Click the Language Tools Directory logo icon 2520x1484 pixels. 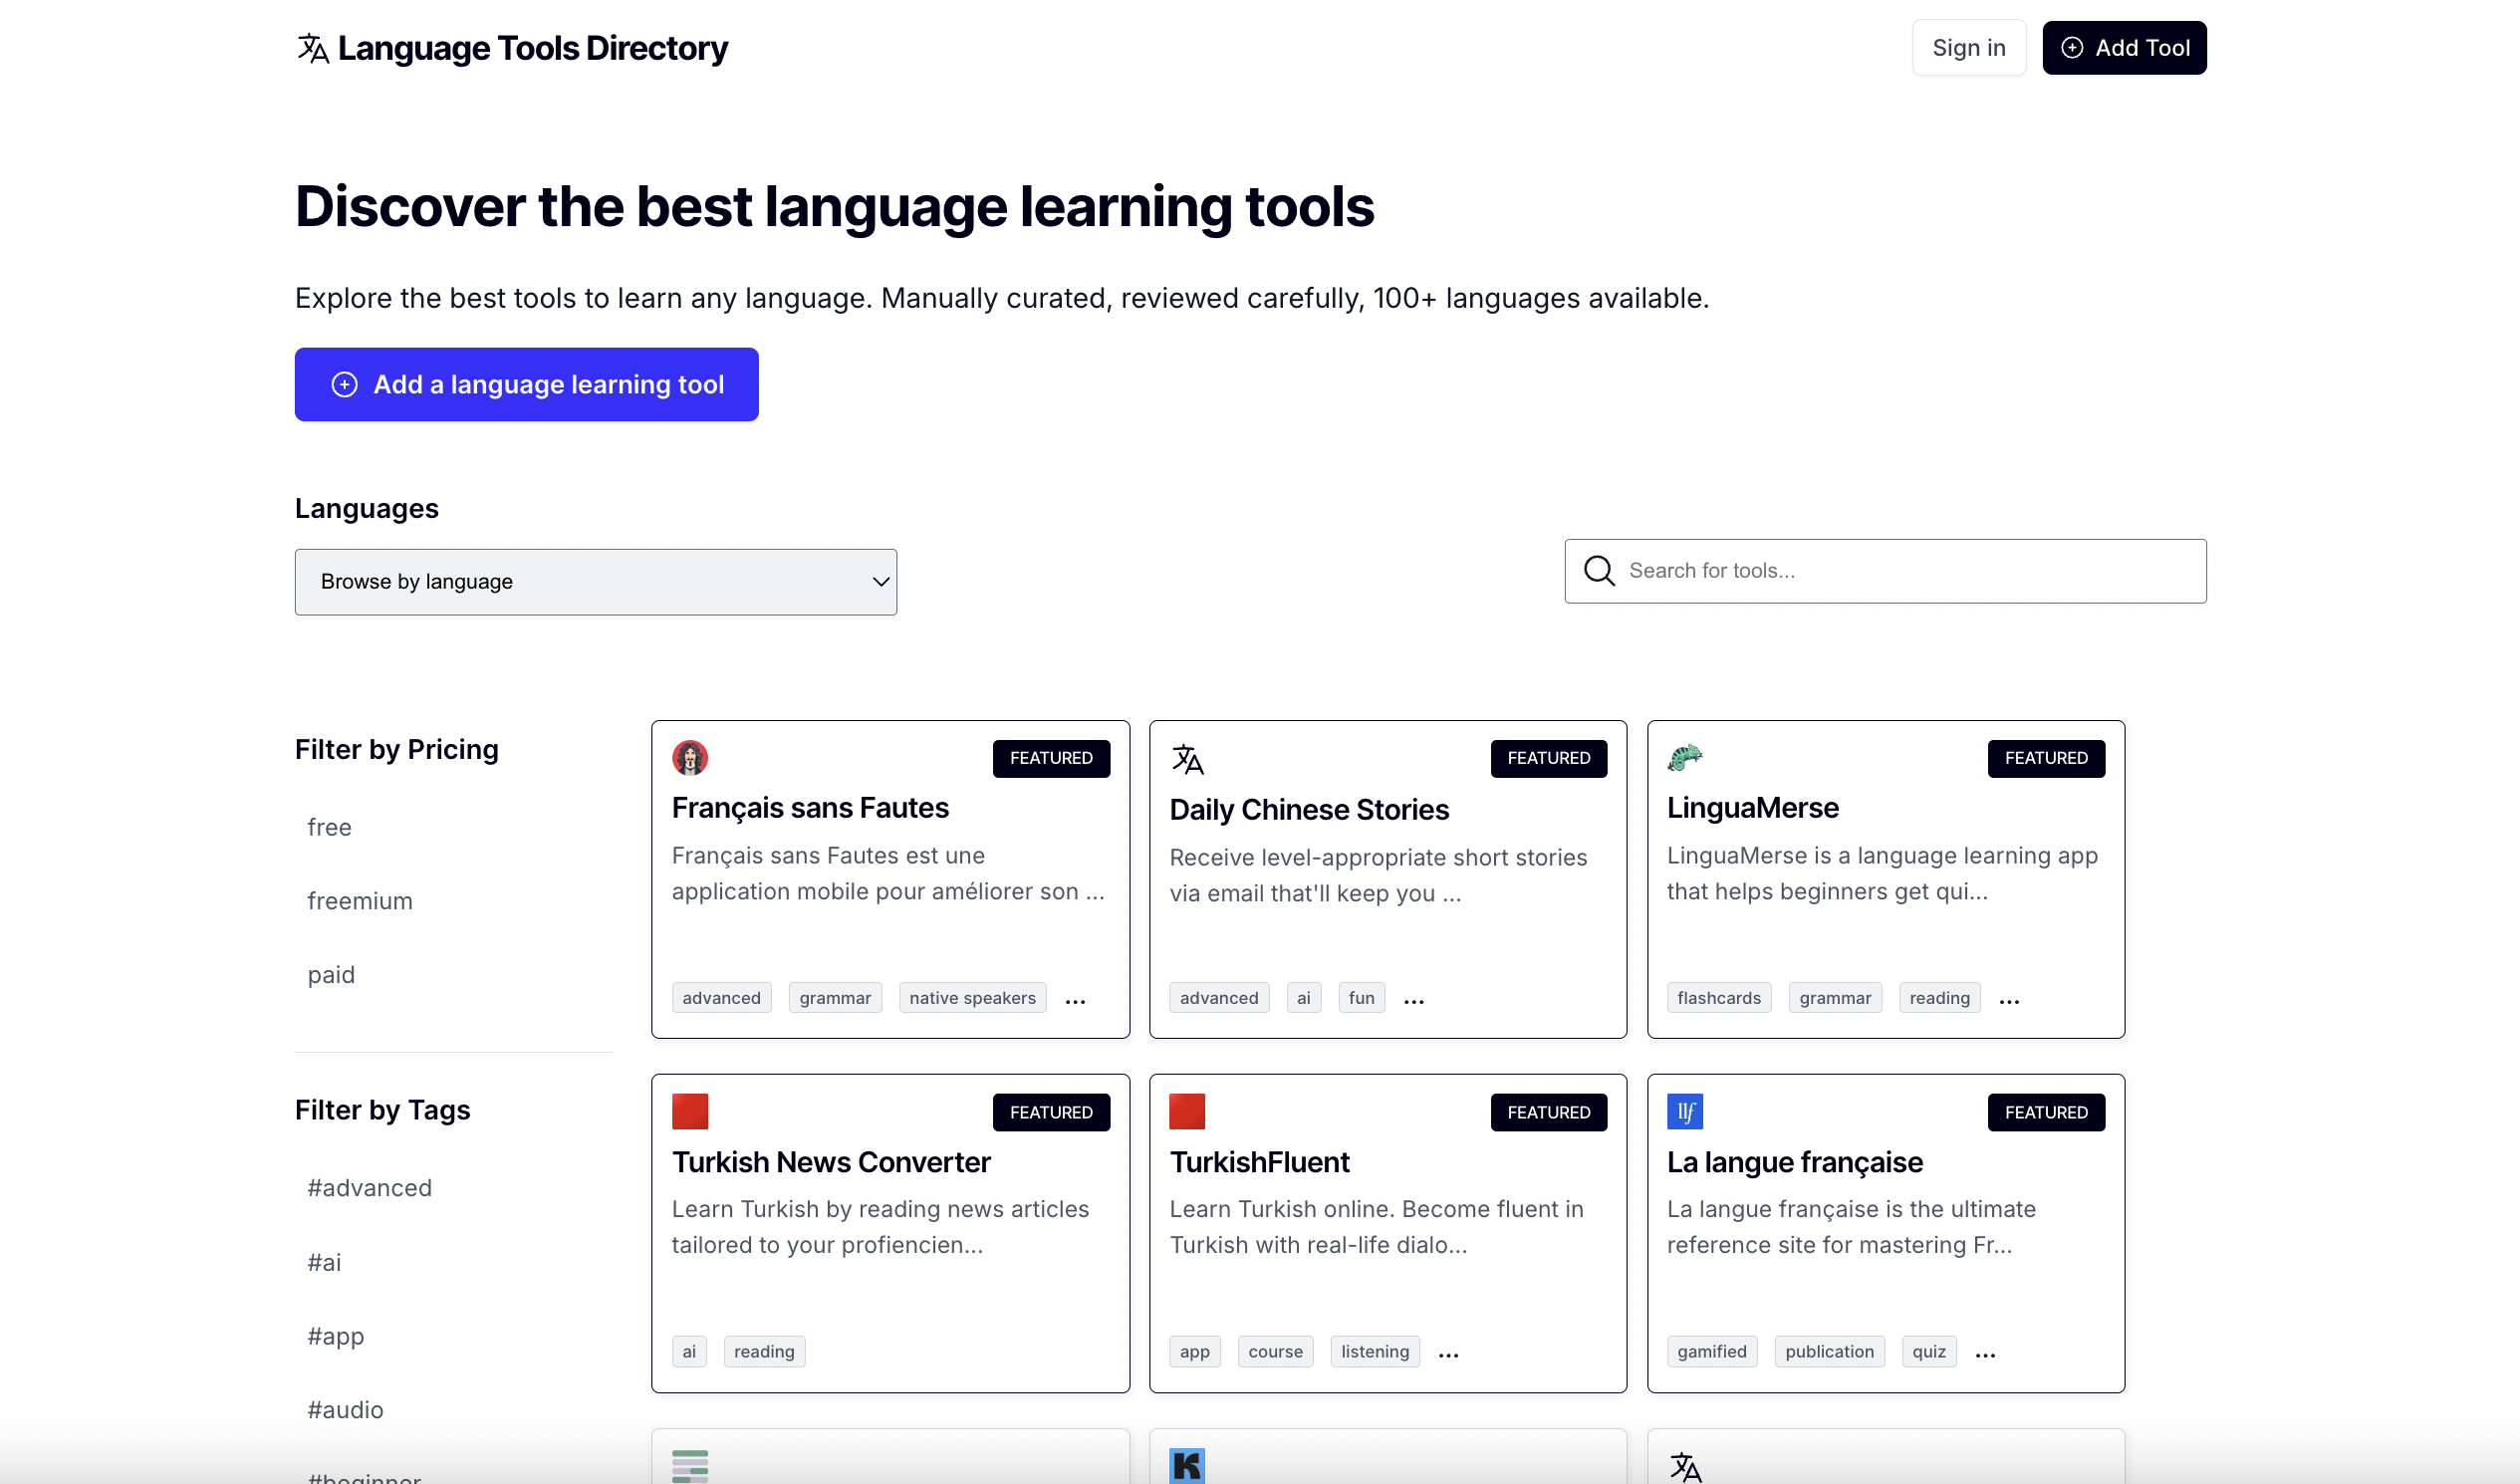coord(311,48)
